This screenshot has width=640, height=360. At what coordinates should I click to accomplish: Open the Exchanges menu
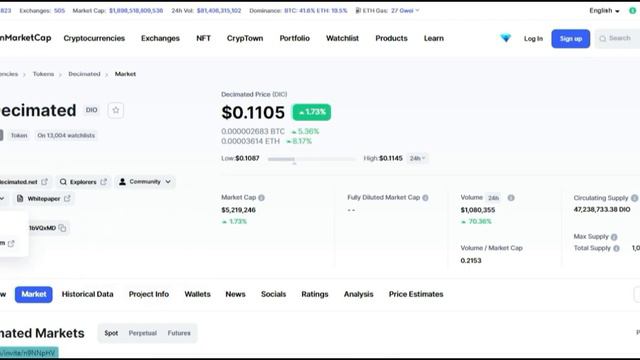pyautogui.click(x=160, y=38)
